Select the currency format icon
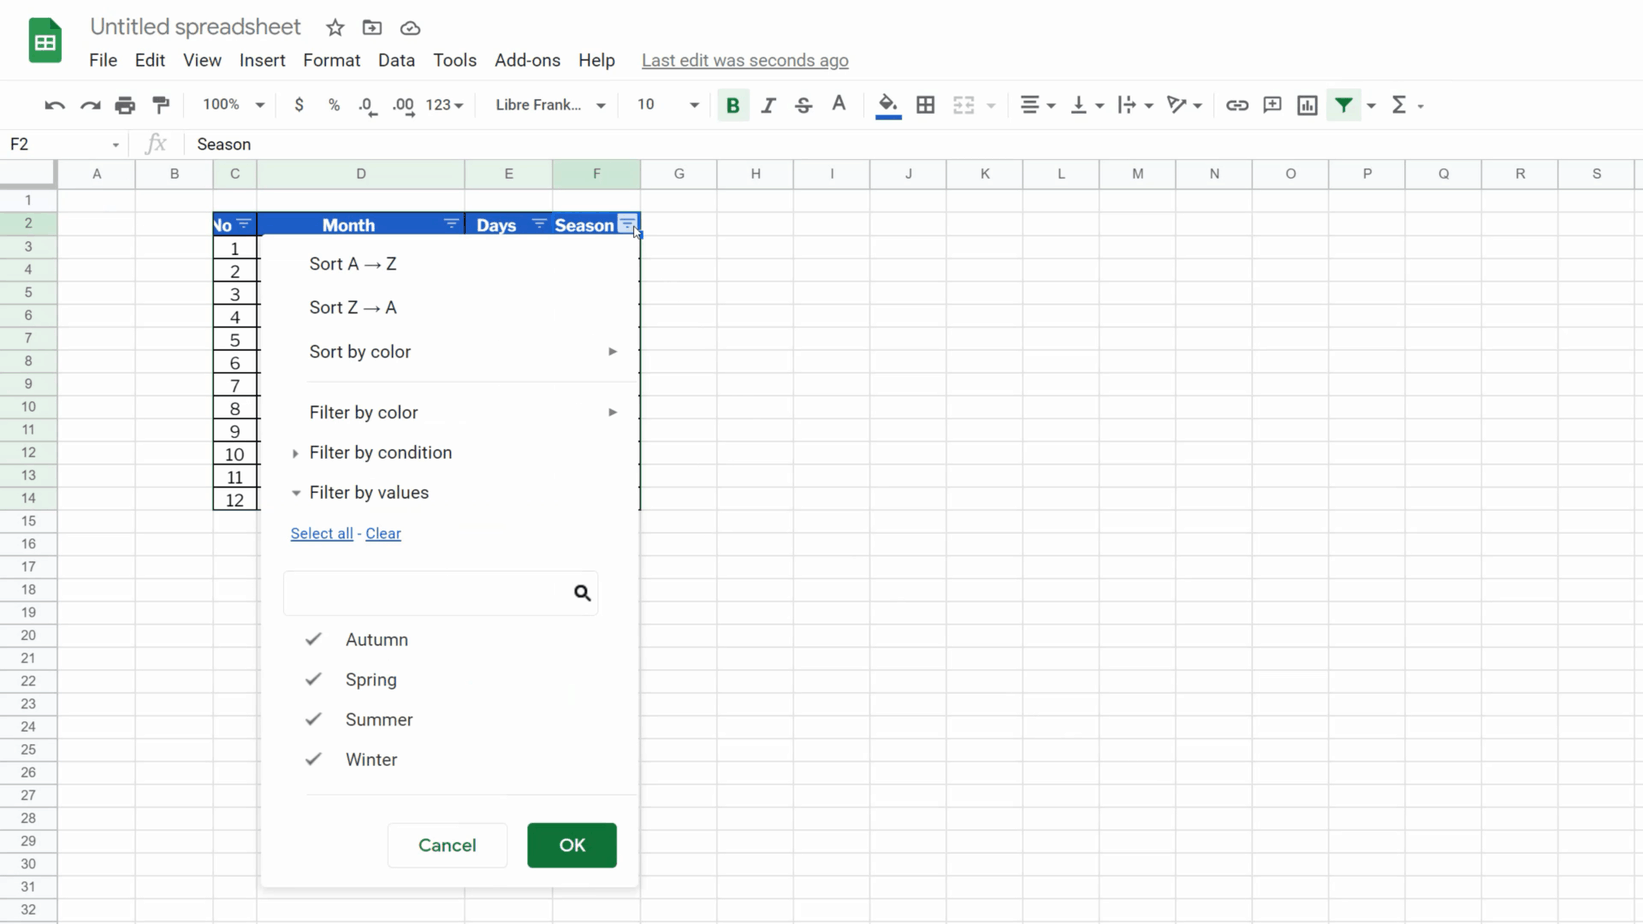 298,105
